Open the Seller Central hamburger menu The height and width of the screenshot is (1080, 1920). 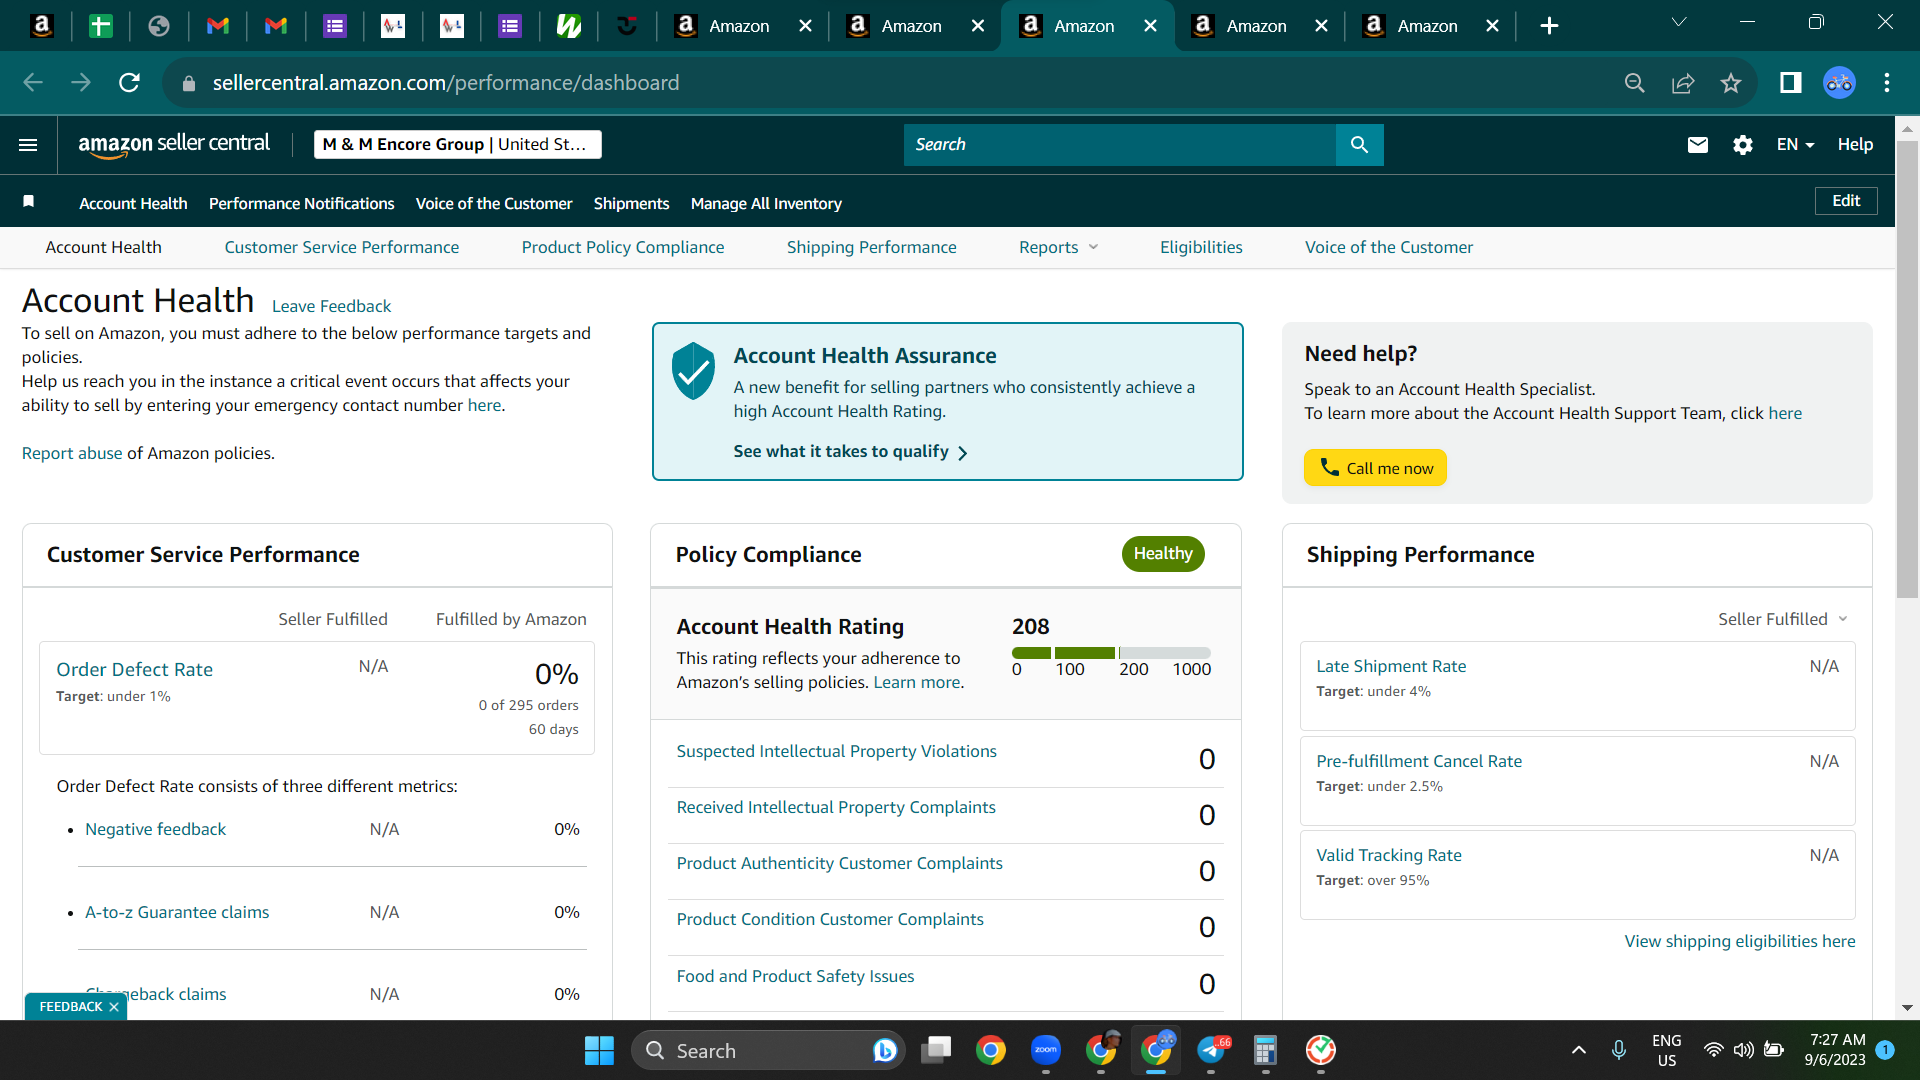click(x=28, y=145)
